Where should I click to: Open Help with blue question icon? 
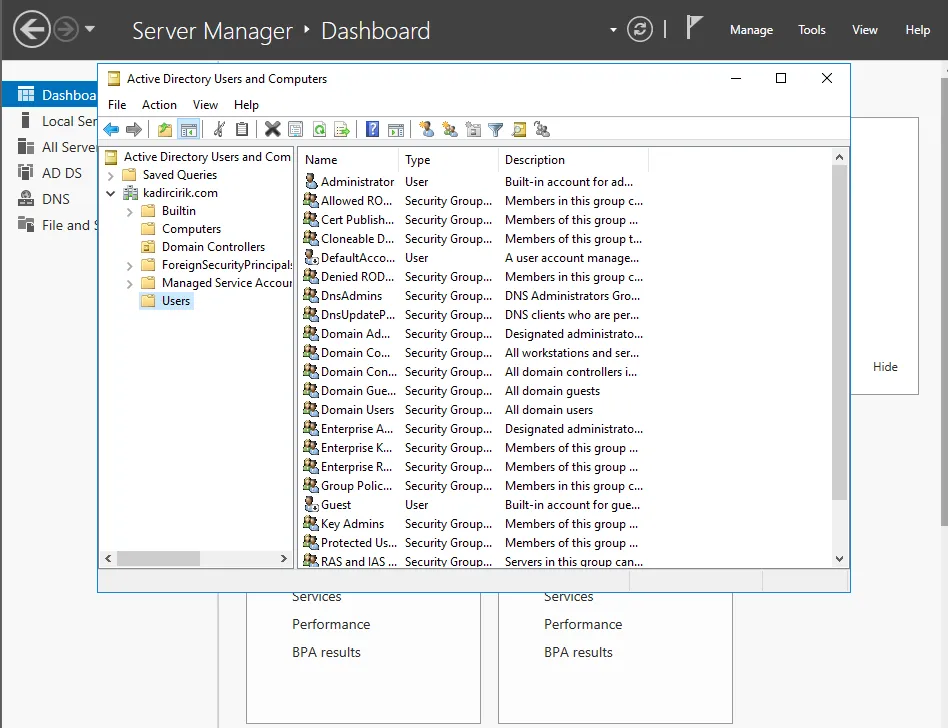372,129
